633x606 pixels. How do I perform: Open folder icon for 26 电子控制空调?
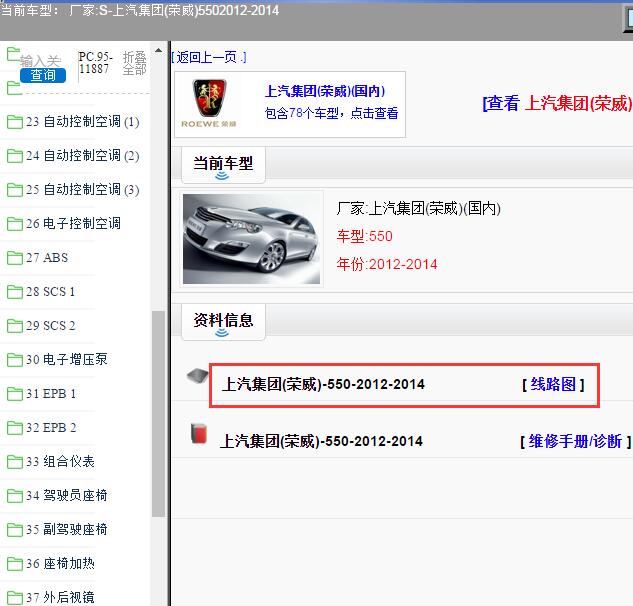(x=15, y=223)
